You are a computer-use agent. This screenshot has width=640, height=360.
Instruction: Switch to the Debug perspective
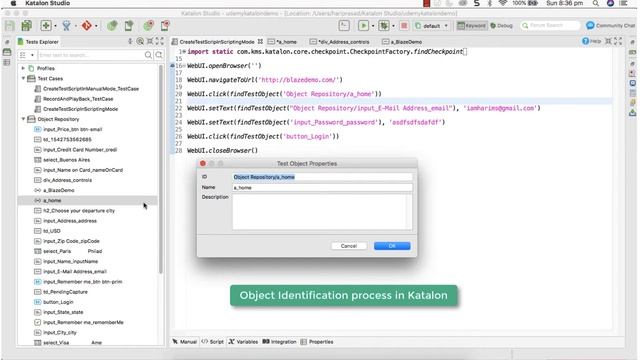pyautogui.click(x=501, y=26)
